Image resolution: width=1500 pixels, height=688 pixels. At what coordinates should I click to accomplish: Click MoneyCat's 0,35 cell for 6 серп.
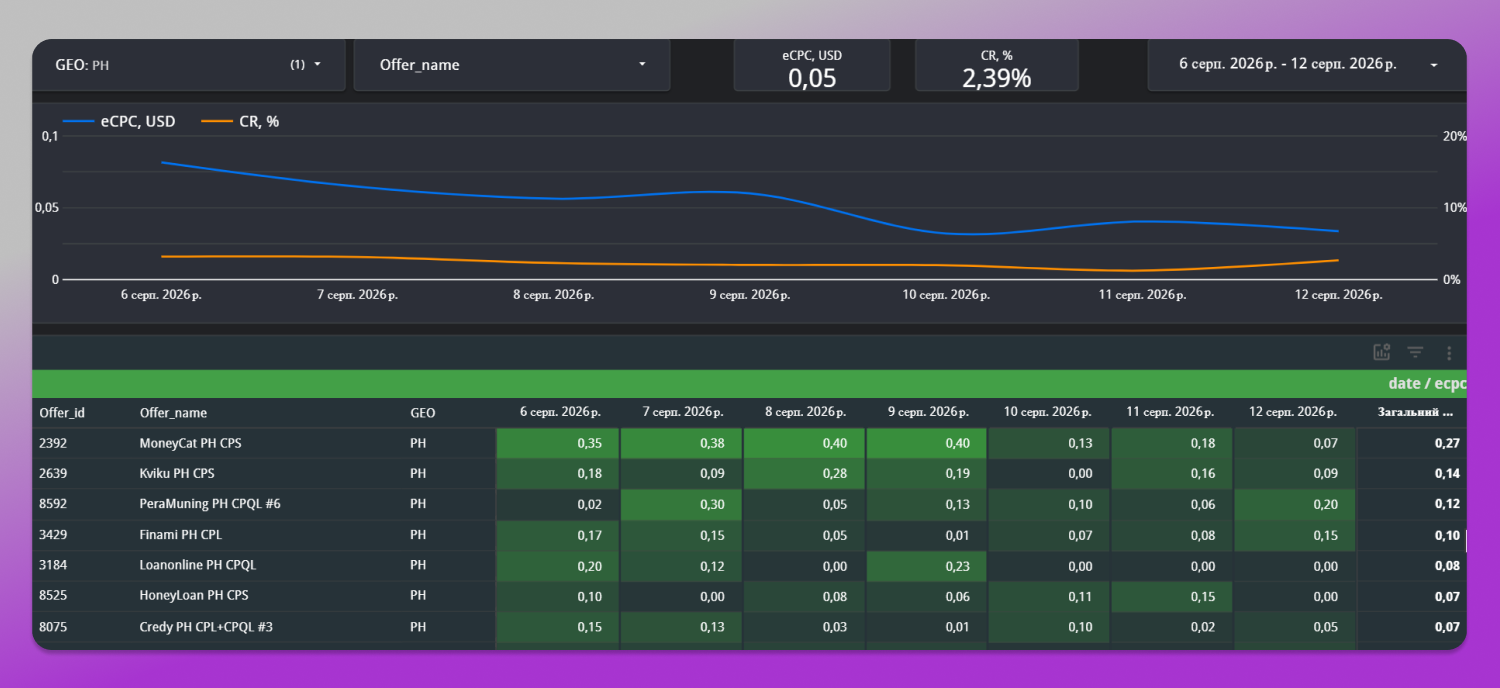[x=557, y=443]
